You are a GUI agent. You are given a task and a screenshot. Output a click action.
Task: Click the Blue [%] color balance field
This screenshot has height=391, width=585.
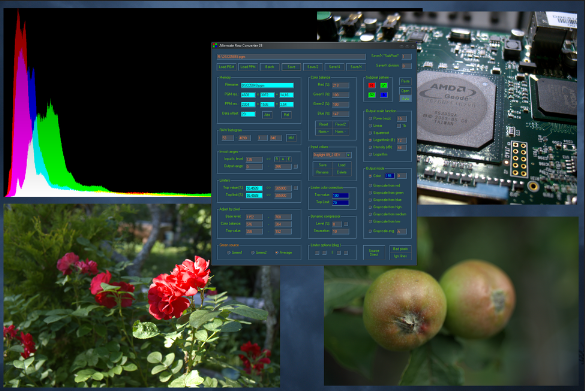pos(340,114)
